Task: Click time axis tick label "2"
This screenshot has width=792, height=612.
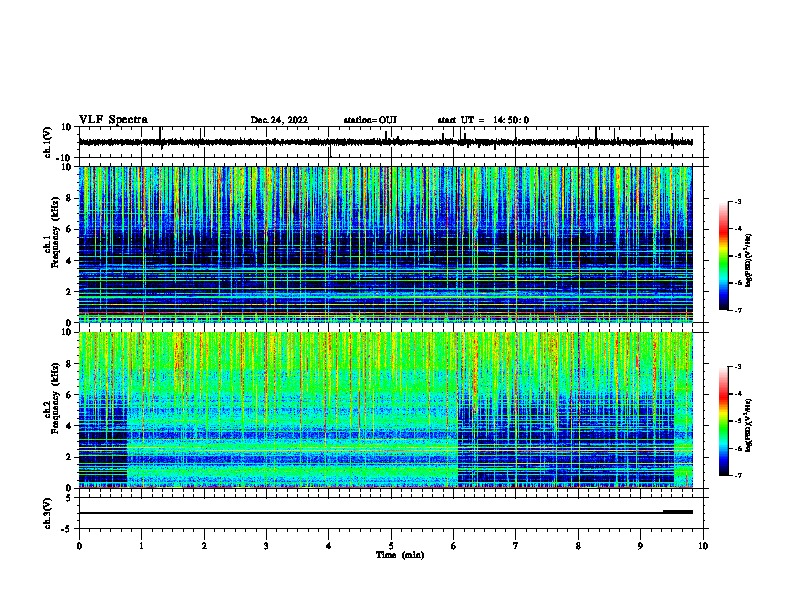Action: click(x=204, y=546)
